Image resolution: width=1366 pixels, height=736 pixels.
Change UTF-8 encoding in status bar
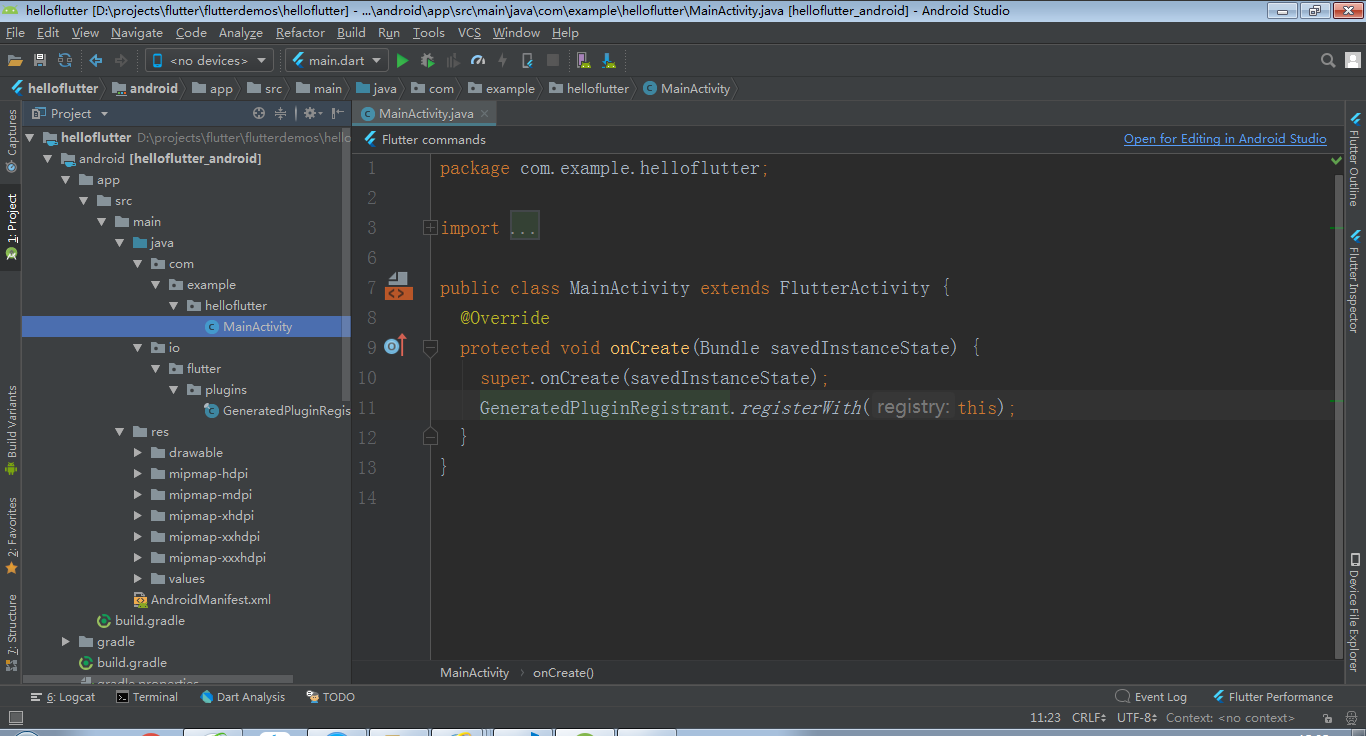tap(1137, 717)
